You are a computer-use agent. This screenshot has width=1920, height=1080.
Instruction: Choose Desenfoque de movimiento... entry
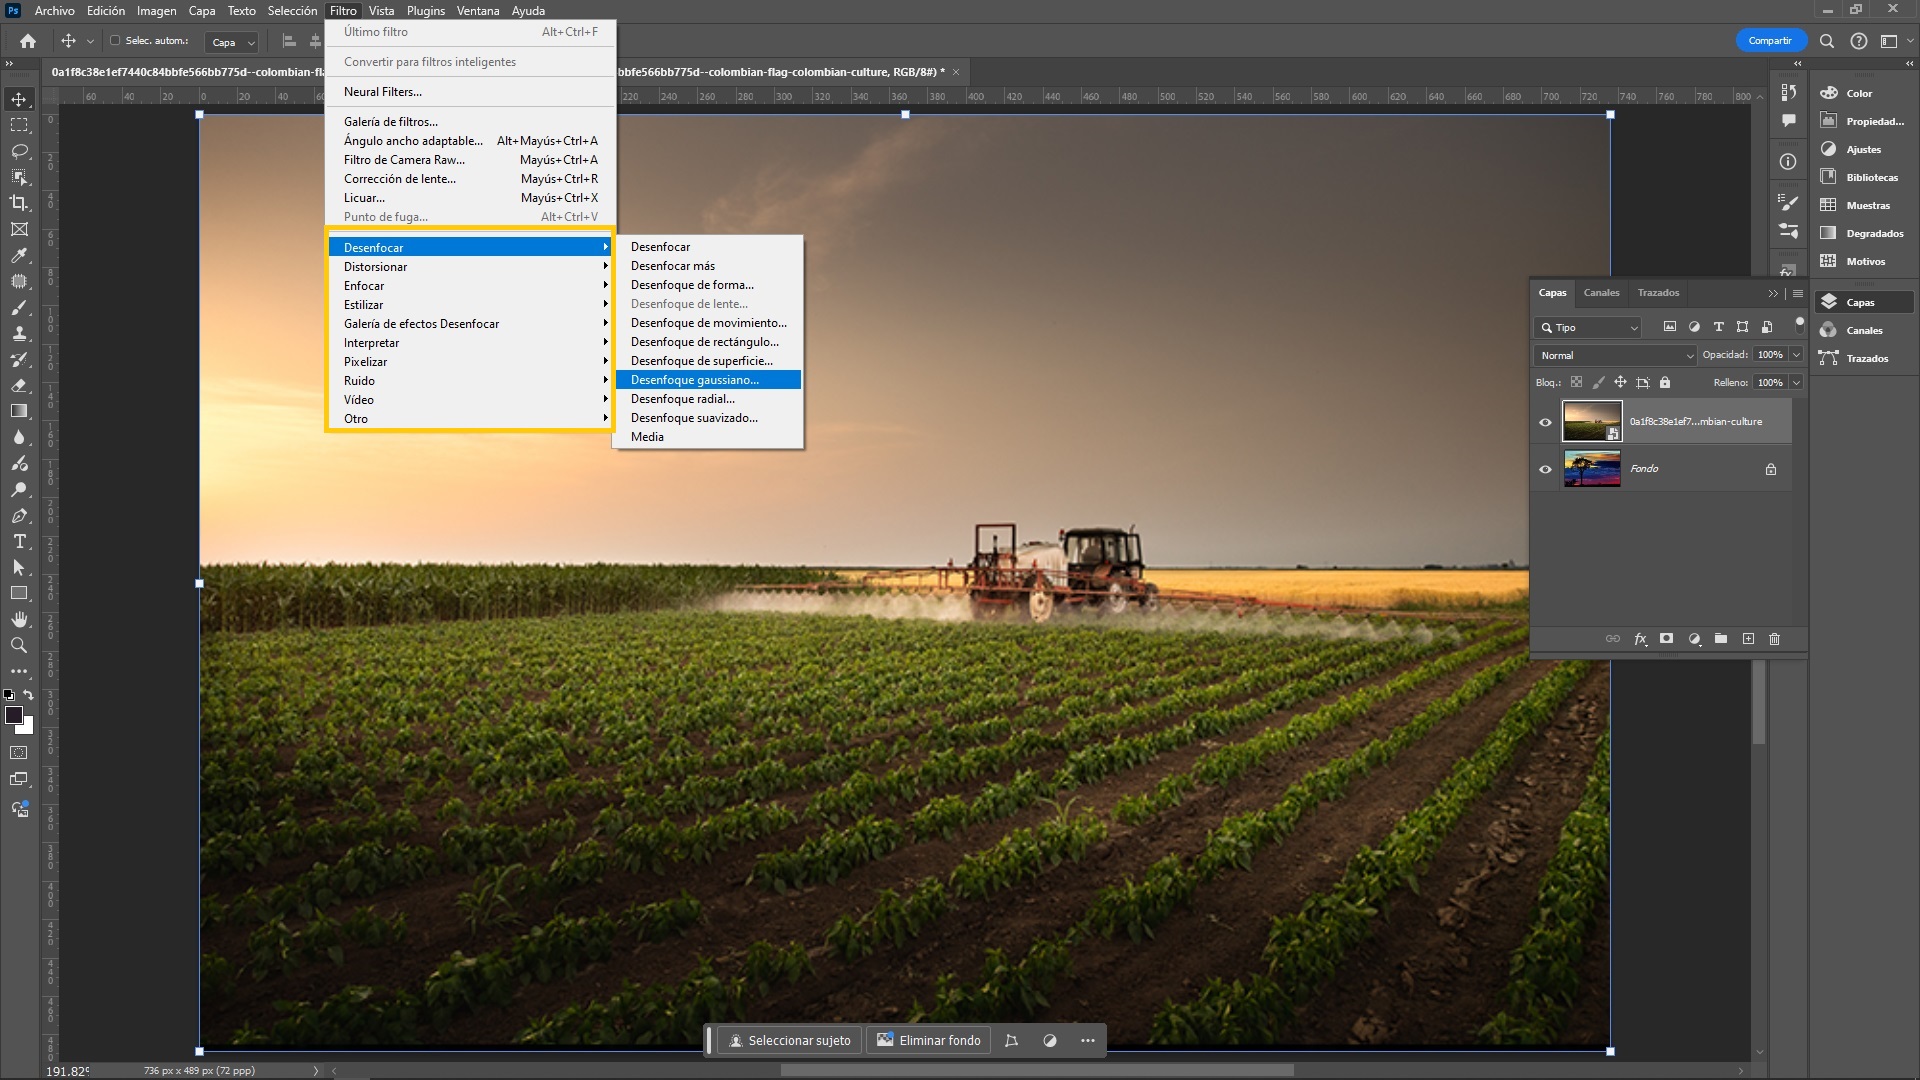[x=708, y=323]
